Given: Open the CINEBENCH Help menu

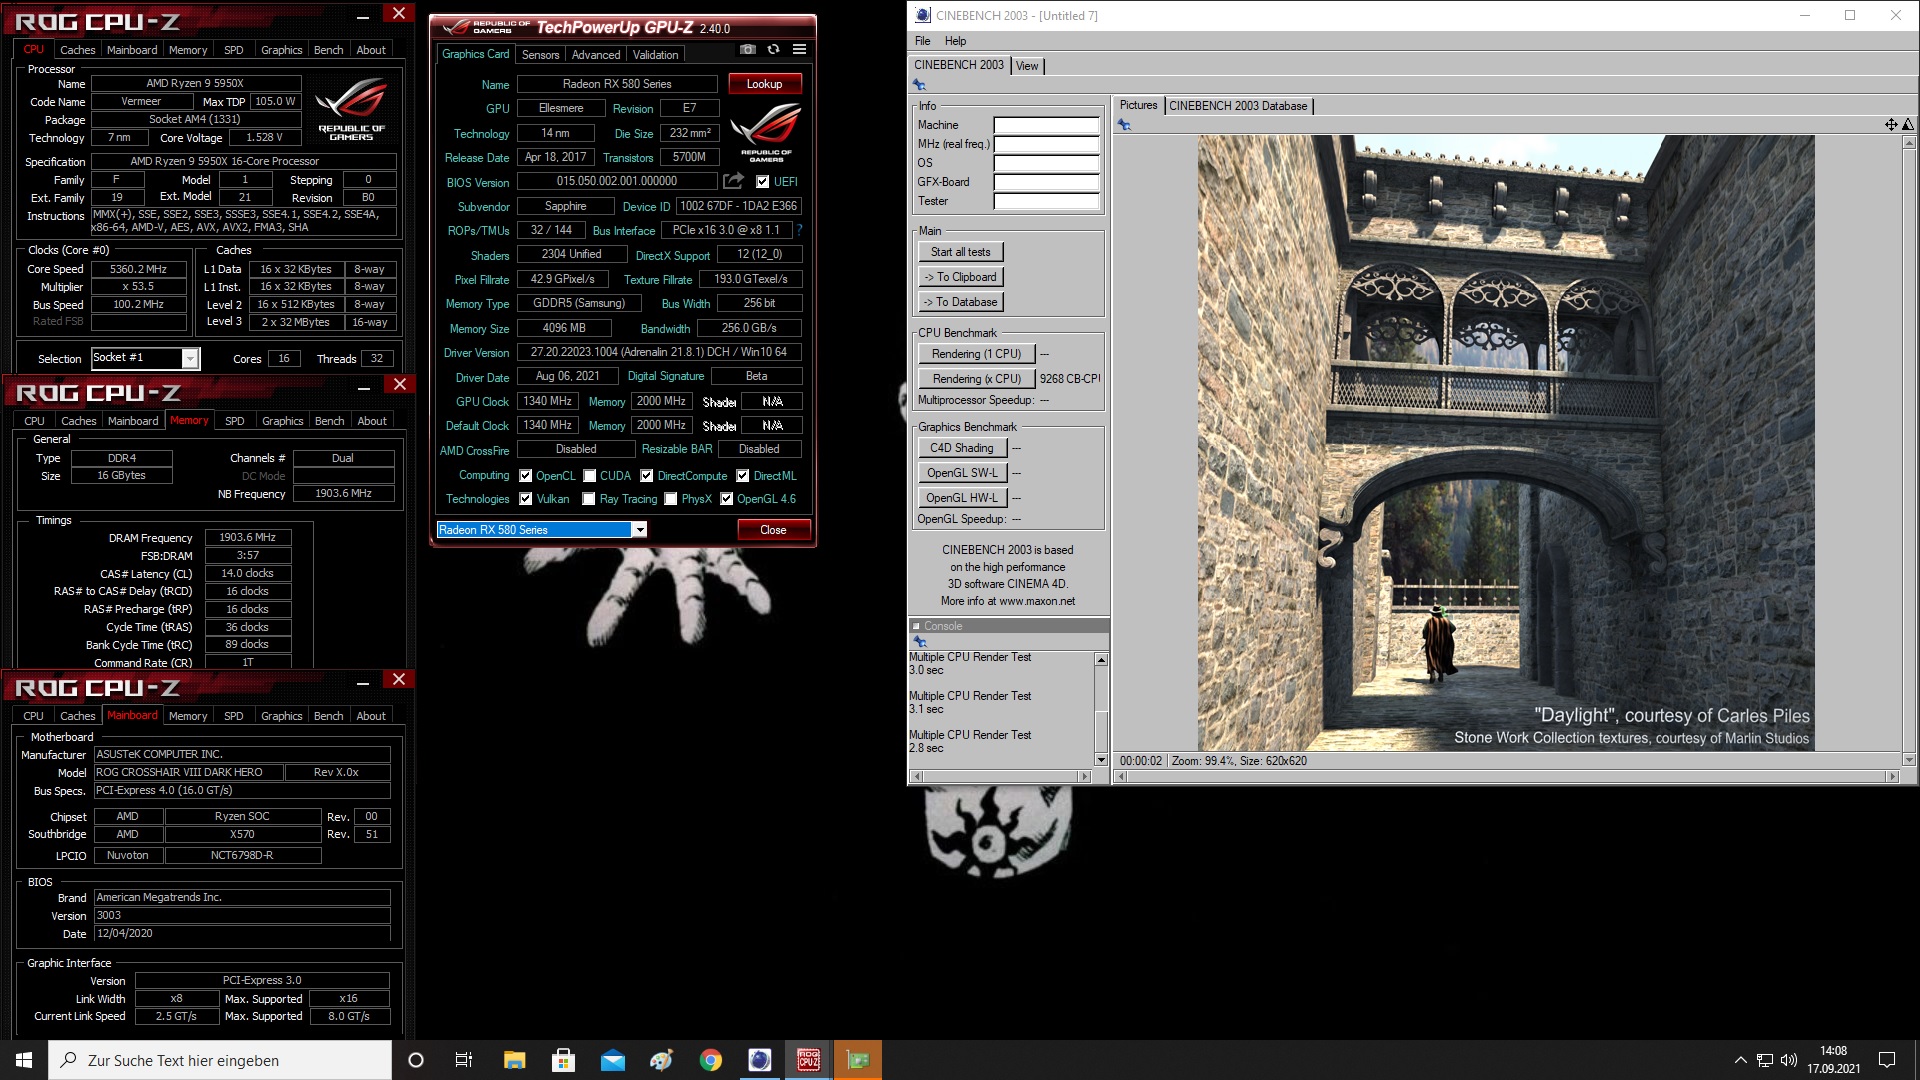Looking at the screenshot, I should point(955,41).
